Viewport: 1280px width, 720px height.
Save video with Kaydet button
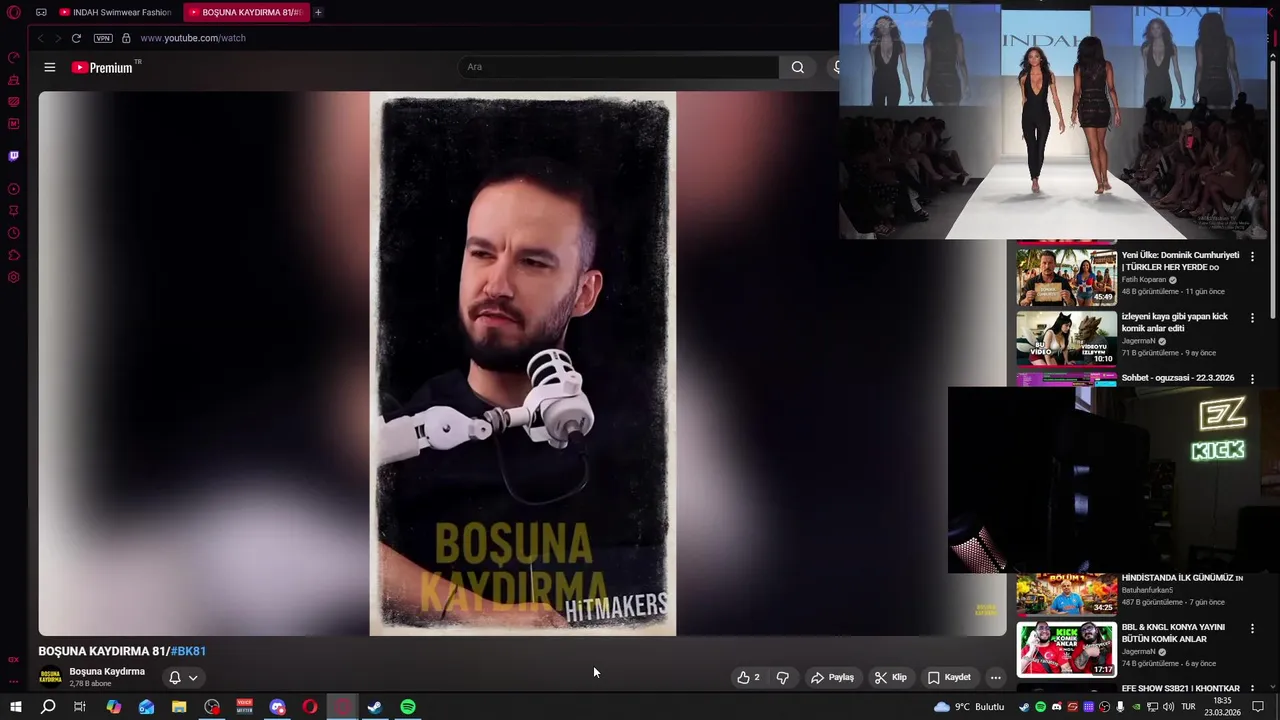pyautogui.click(x=948, y=677)
